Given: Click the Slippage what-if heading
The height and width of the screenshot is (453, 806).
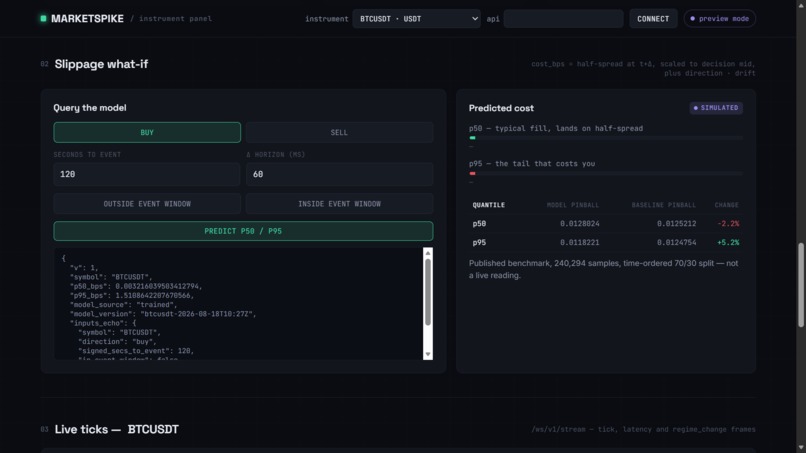Looking at the screenshot, I should tap(101, 64).
